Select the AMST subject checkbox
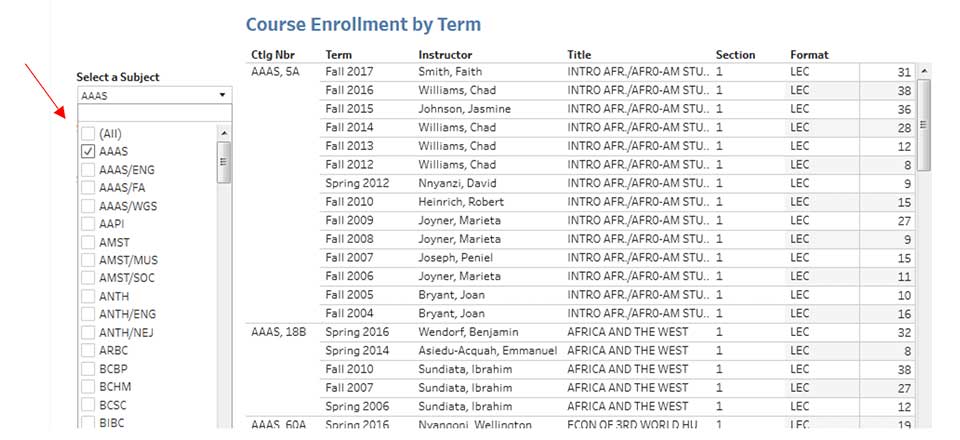This screenshot has width=960, height=440. click(x=88, y=242)
